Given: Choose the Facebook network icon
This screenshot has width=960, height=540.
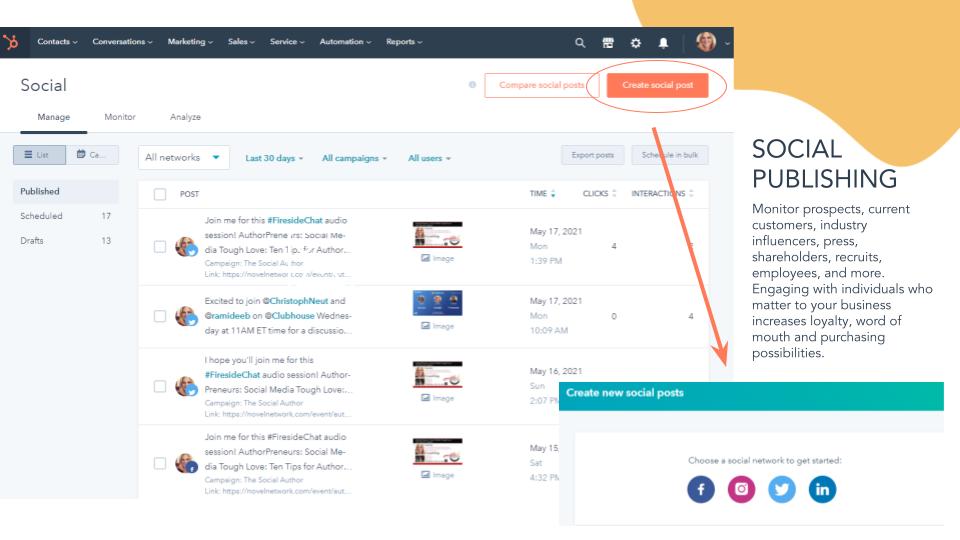Looking at the screenshot, I should click(701, 489).
